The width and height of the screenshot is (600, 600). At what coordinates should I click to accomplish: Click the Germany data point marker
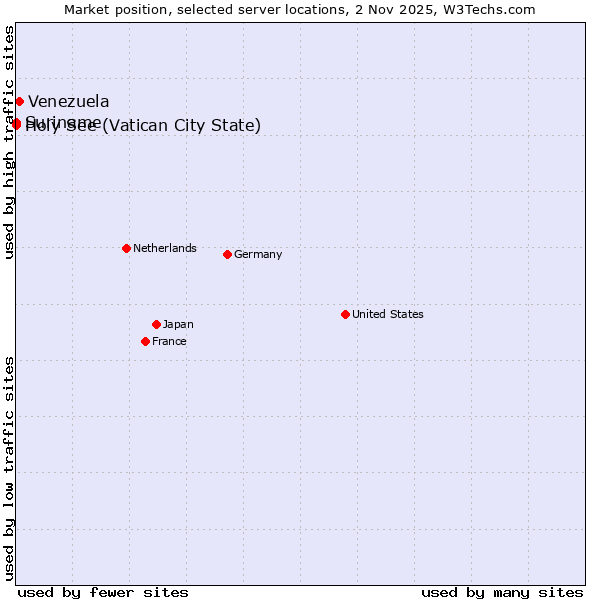pyautogui.click(x=227, y=254)
